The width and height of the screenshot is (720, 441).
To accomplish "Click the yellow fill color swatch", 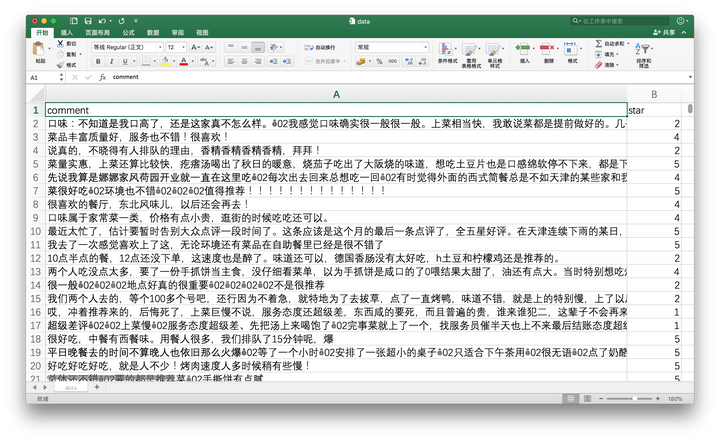I will (165, 61).
